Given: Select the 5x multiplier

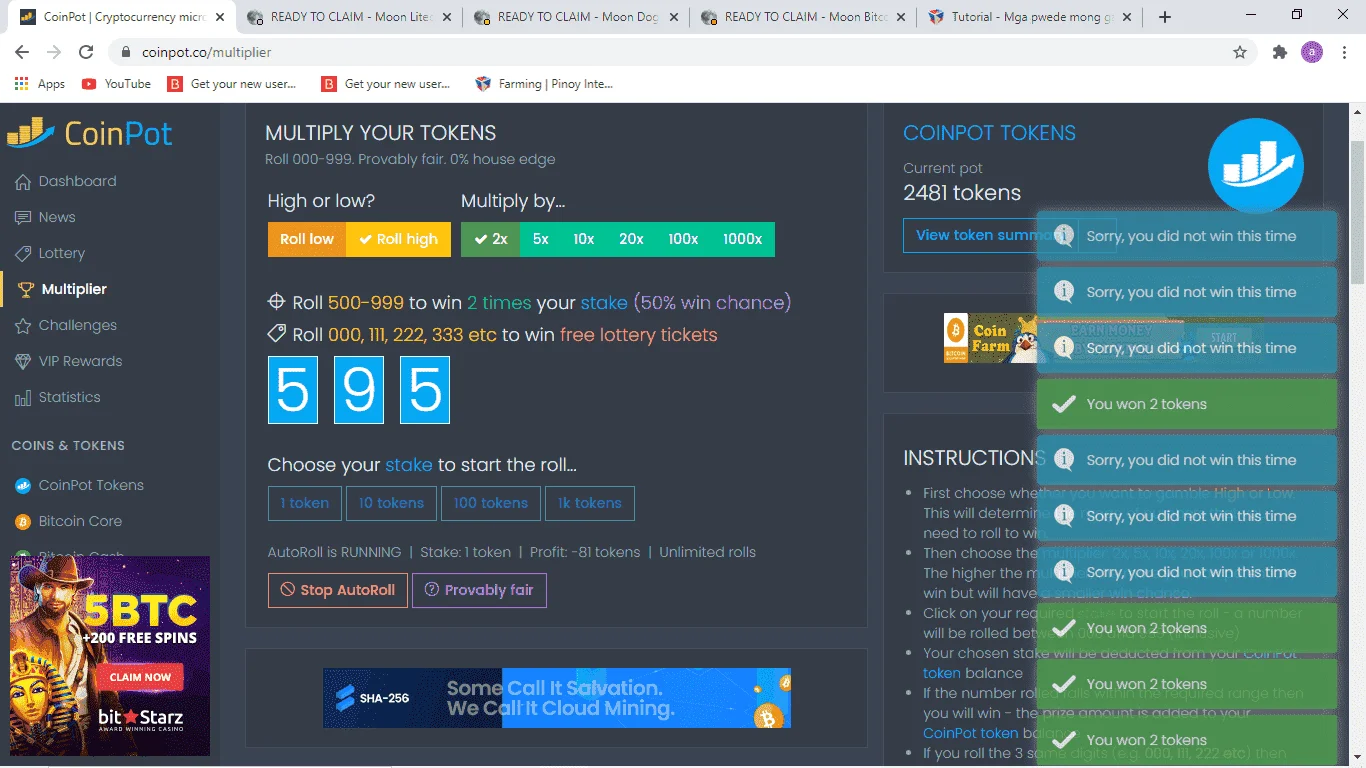Looking at the screenshot, I should (541, 239).
